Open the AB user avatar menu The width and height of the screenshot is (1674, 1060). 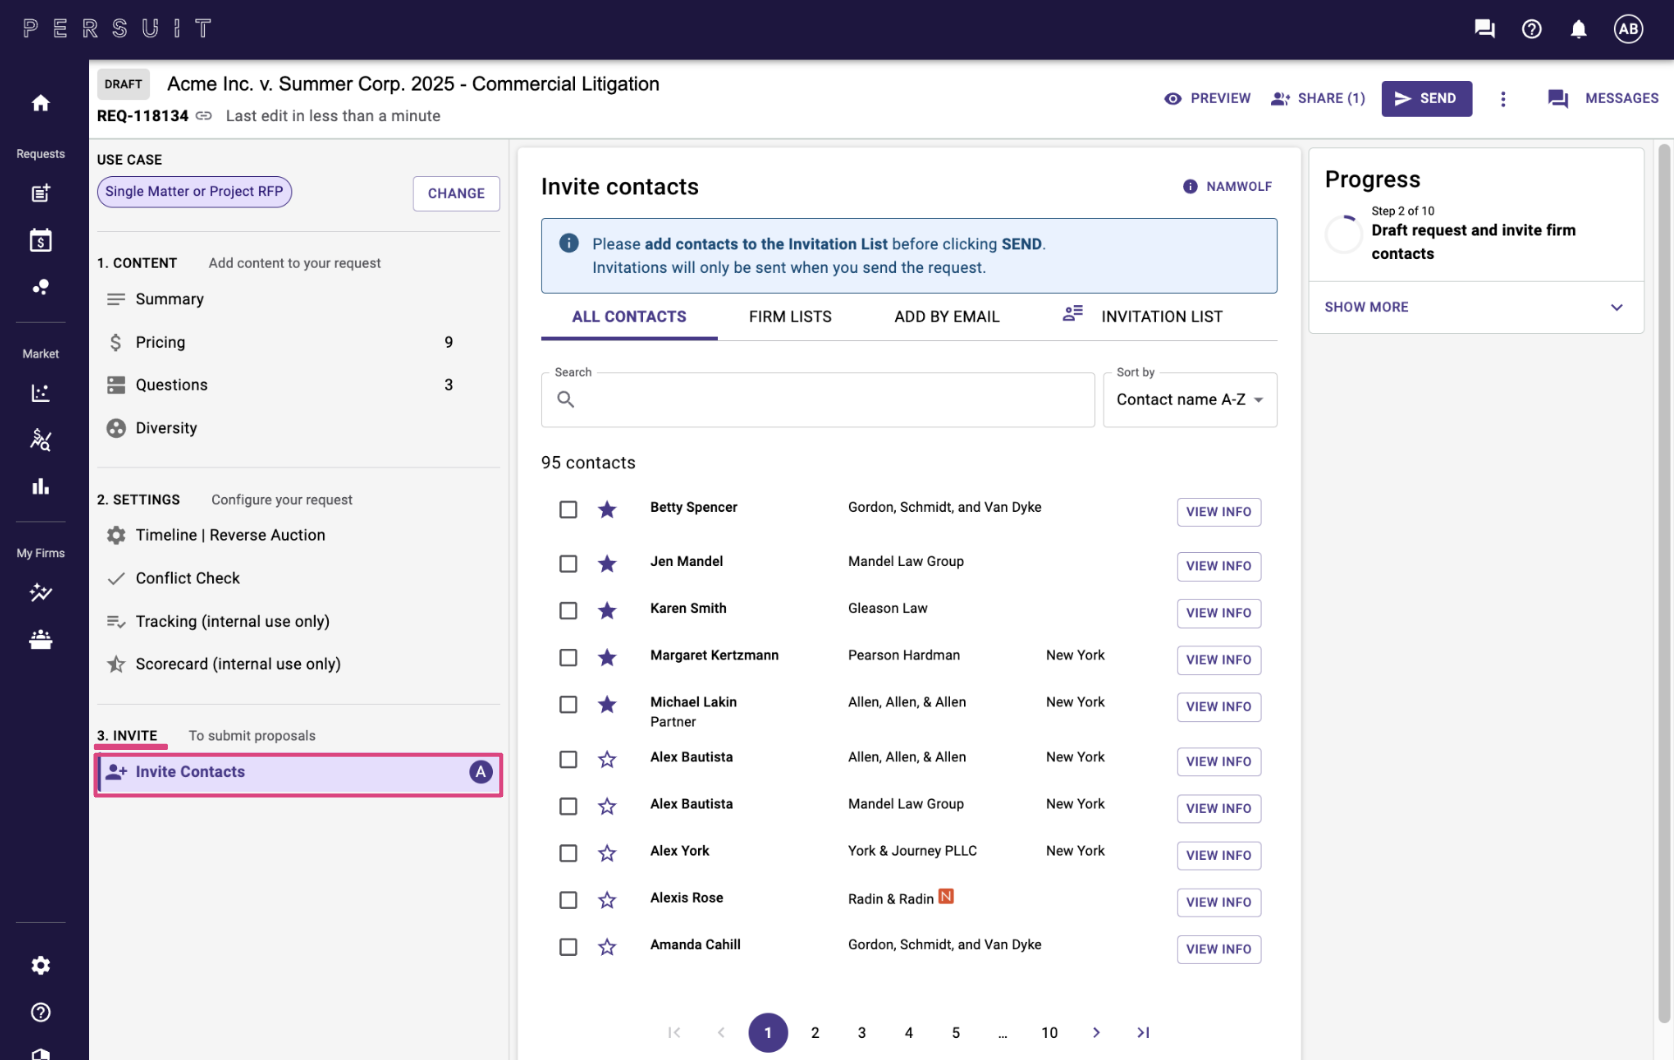coord(1629,29)
